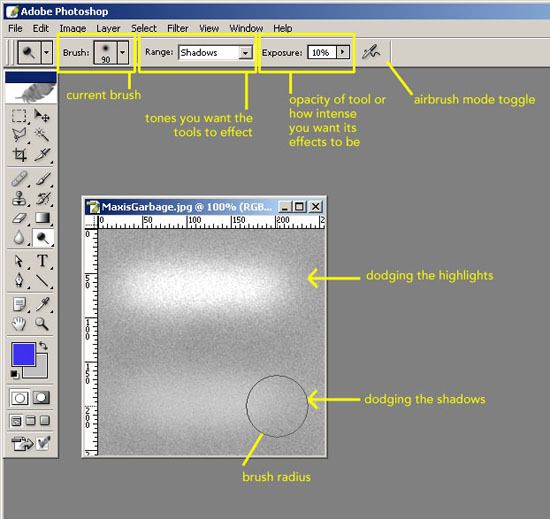550x519 pixels.
Task: Pick the Eraser tool
Action: coord(19,218)
